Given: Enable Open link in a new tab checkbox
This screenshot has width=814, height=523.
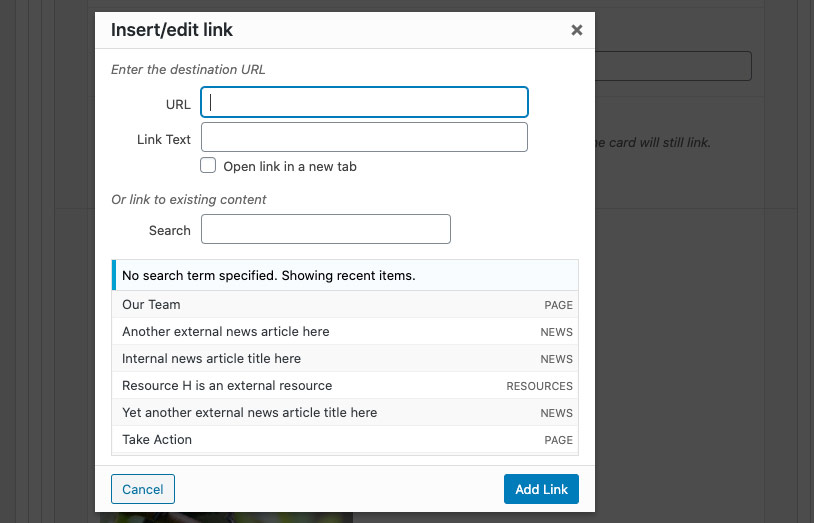Looking at the screenshot, I should [x=209, y=166].
